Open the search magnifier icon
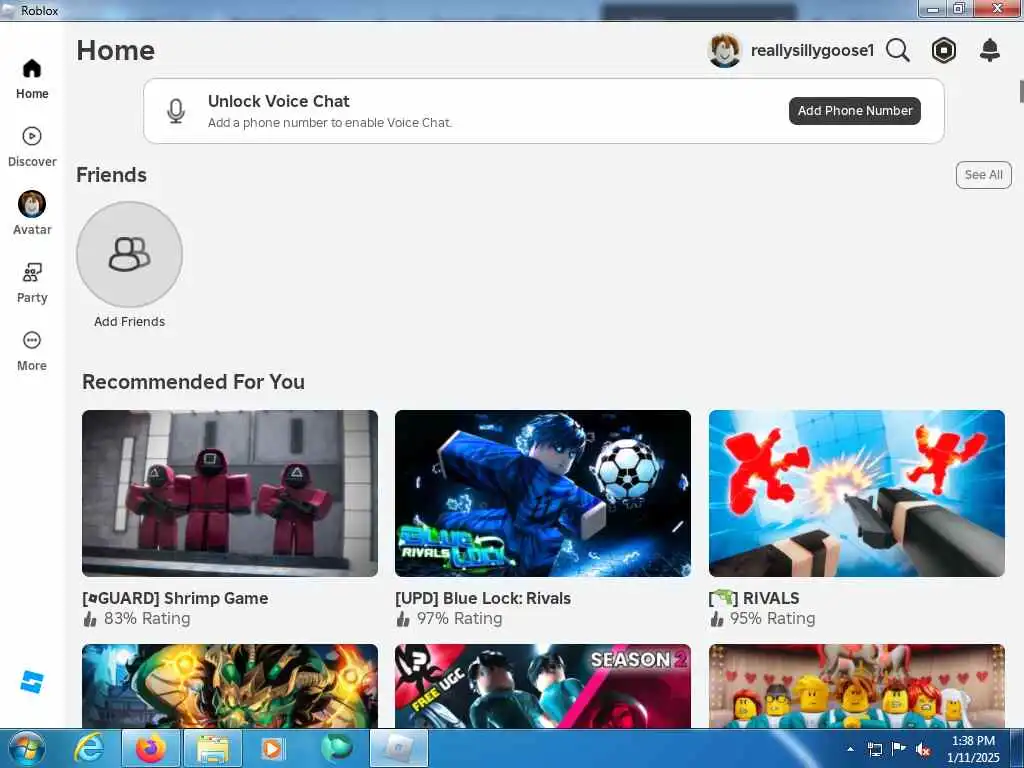Image resolution: width=1024 pixels, height=768 pixels. coord(898,50)
